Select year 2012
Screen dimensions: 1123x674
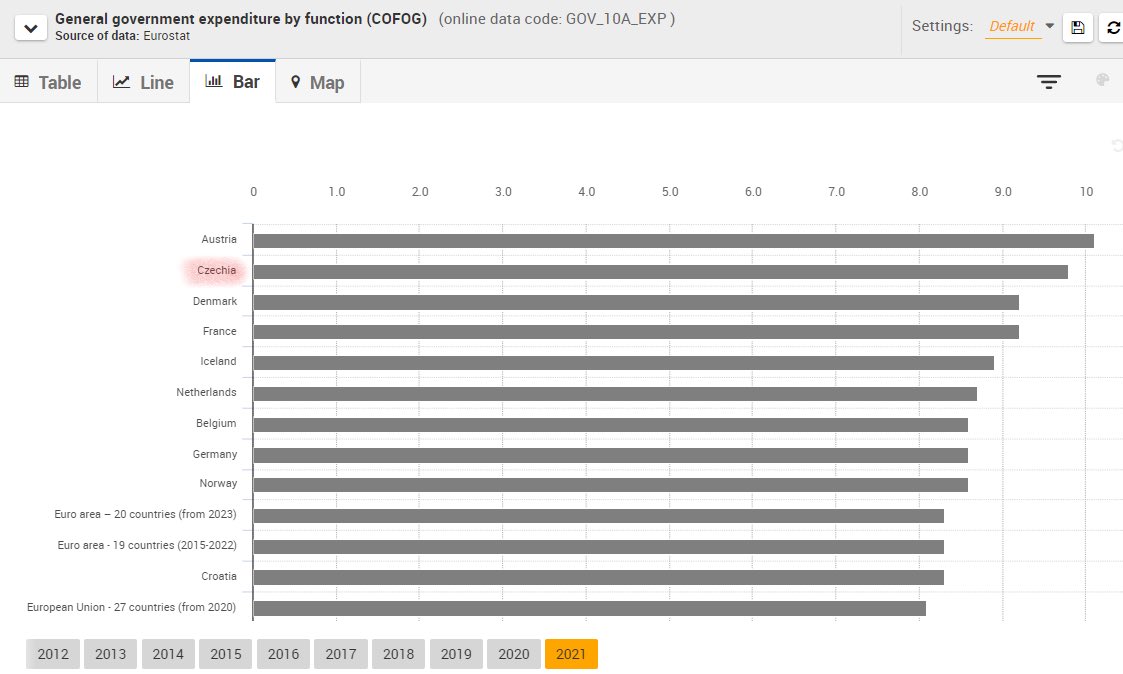pos(53,654)
